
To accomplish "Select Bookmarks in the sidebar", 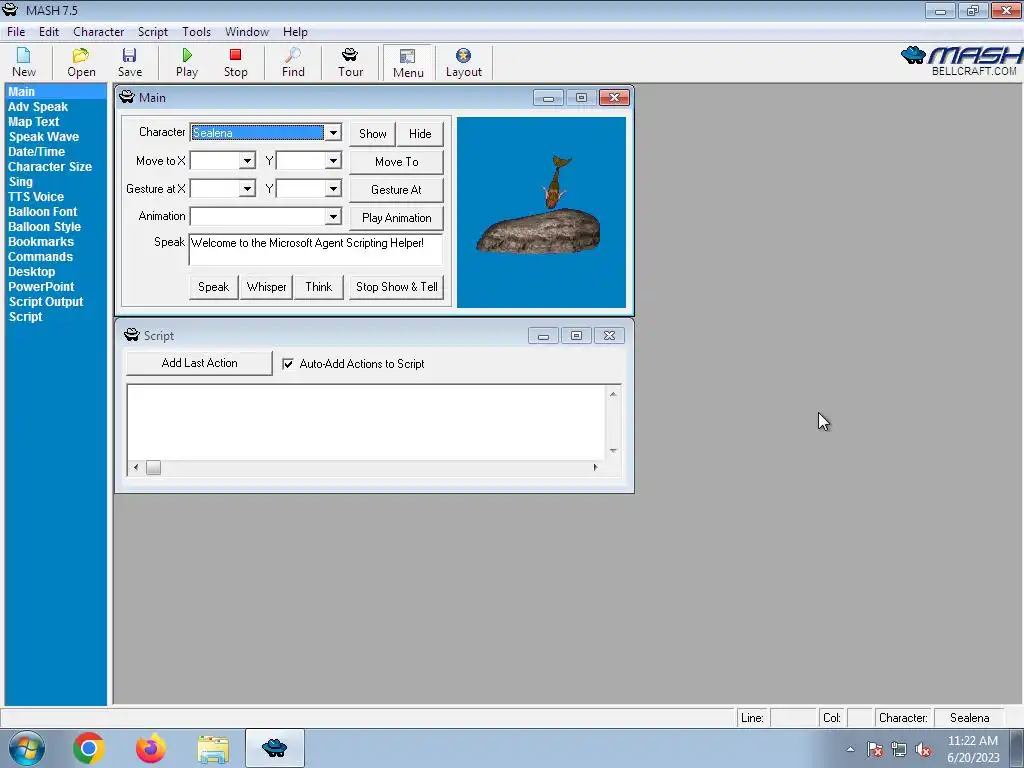I will coord(41,242).
